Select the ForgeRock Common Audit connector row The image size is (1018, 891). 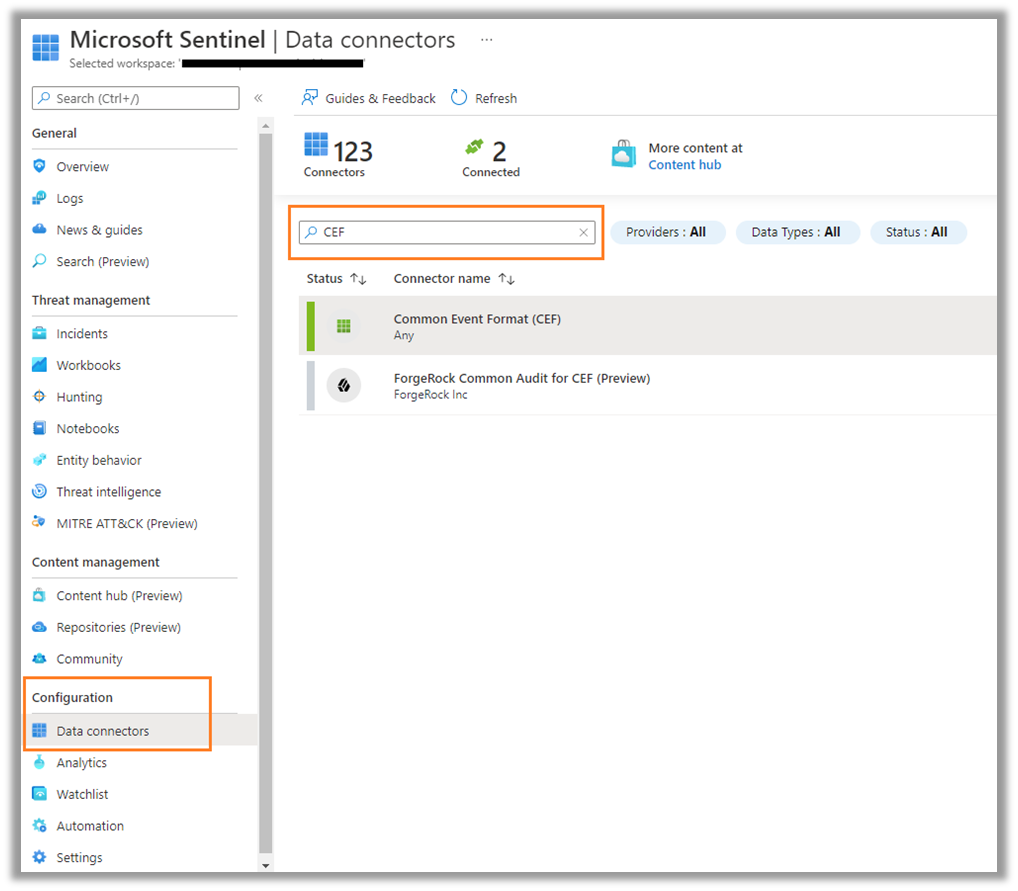click(522, 385)
